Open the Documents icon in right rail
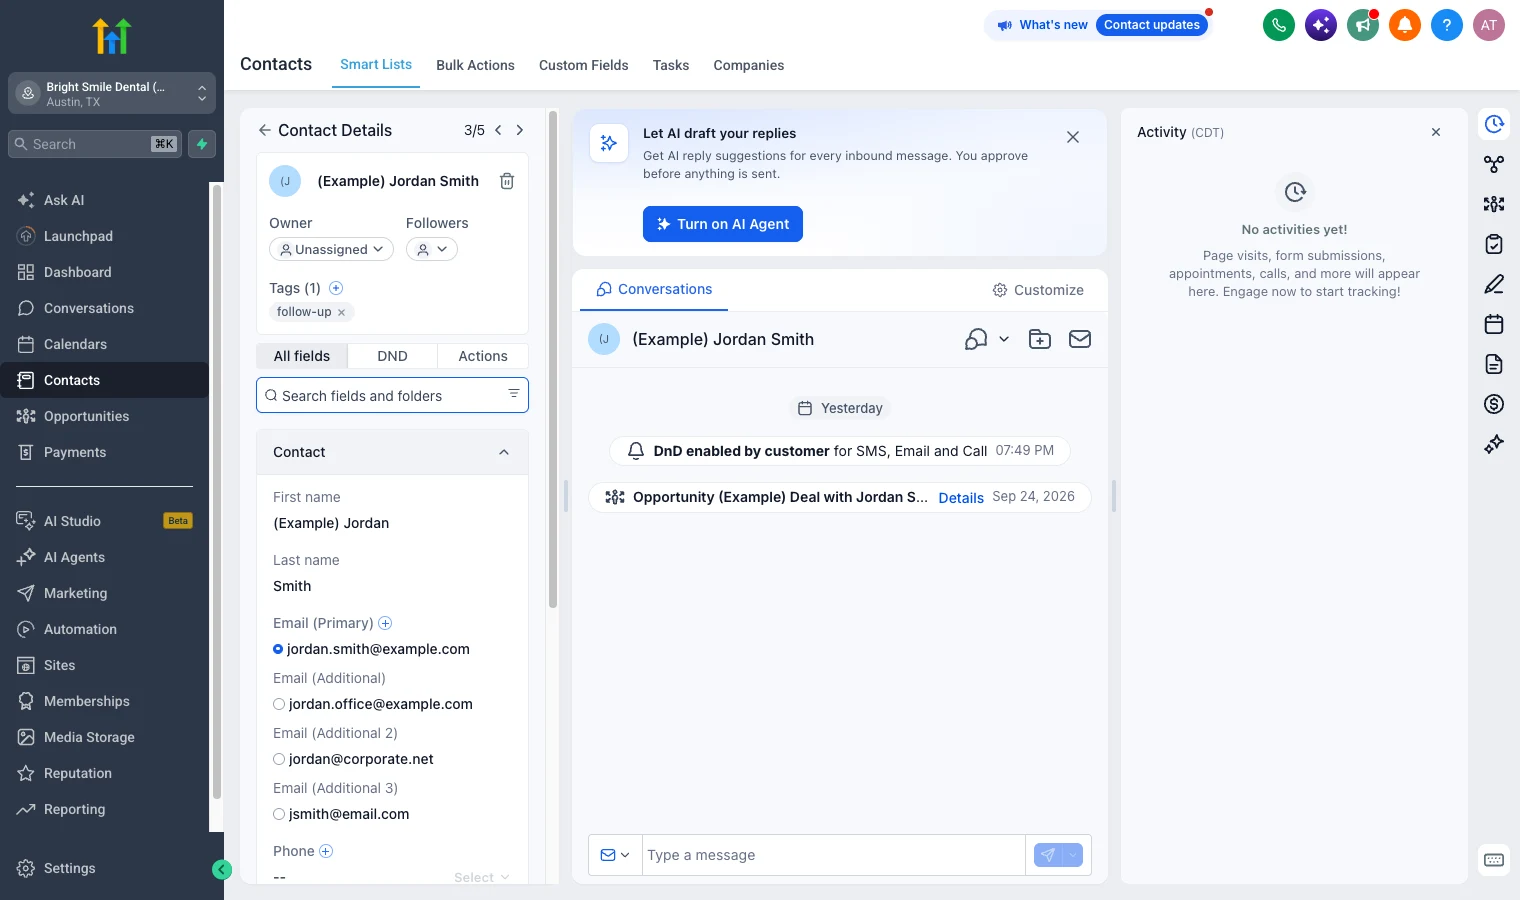This screenshot has height=900, width=1520. coord(1494,364)
